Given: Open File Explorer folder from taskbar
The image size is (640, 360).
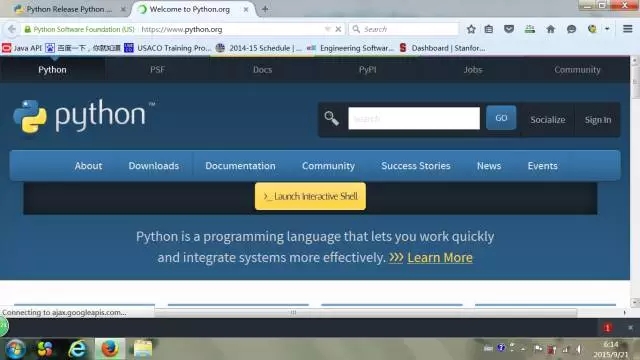Looking at the screenshot, I should click(x=142, y=349).
